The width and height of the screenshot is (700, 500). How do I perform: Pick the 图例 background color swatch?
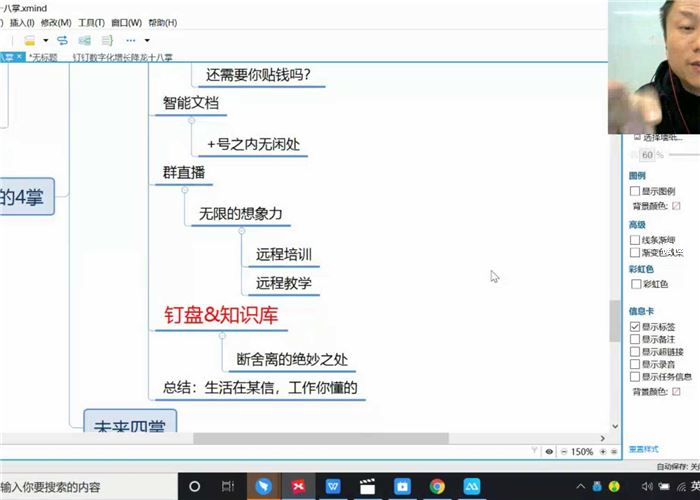(x=677, y=204)
